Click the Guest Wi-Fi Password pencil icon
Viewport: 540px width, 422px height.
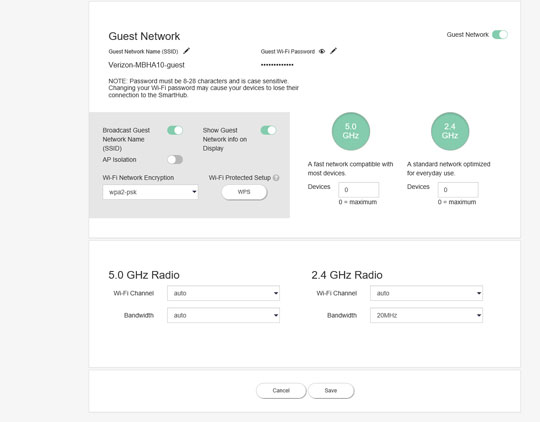(333, 51)
